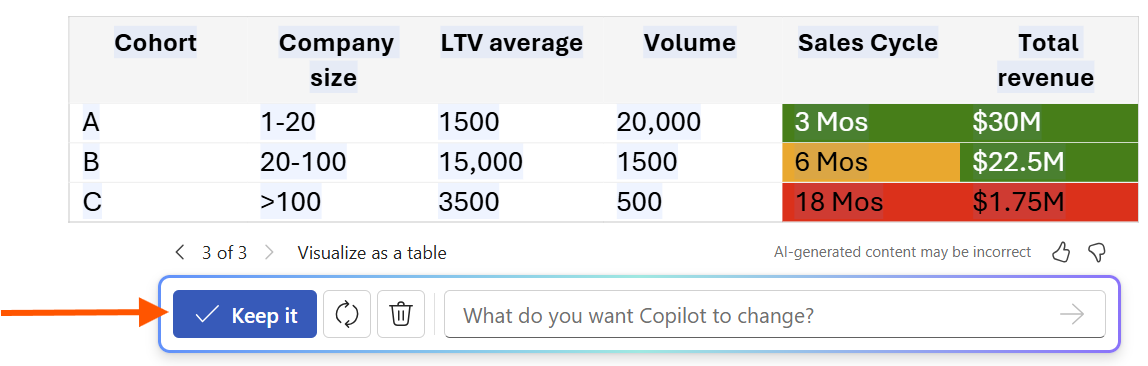The image size is (1148, 366).
Task: Click the Company size cell >100
Action: coord(291,201)
